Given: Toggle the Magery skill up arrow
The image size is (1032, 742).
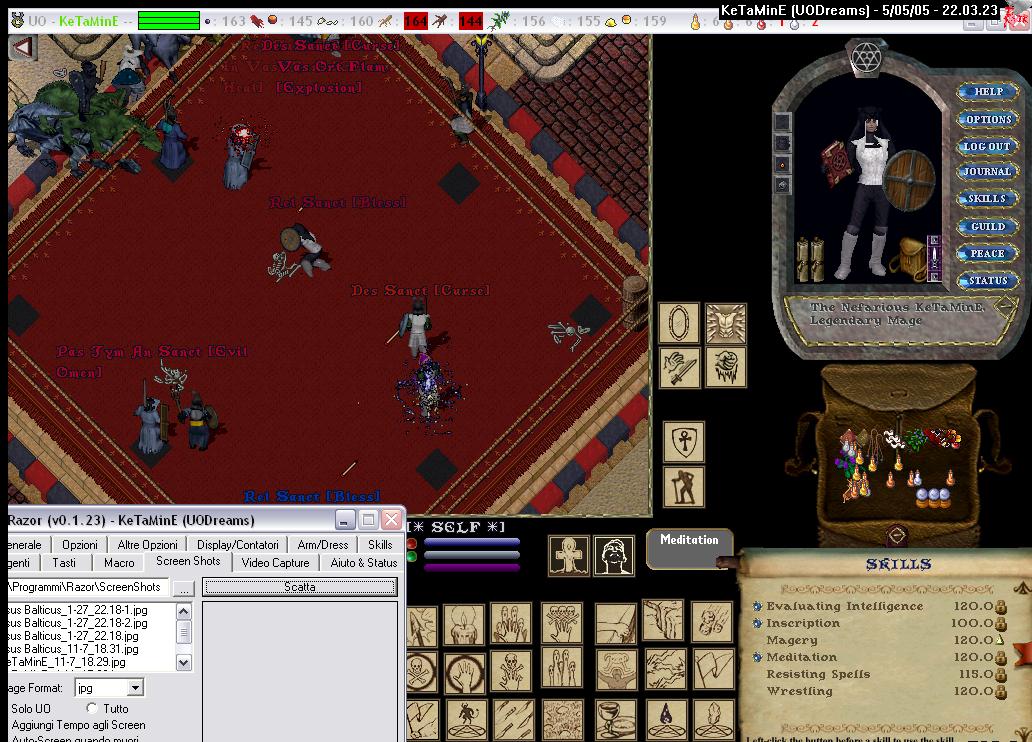Looking at the screenshot, I should (1000, 639).
